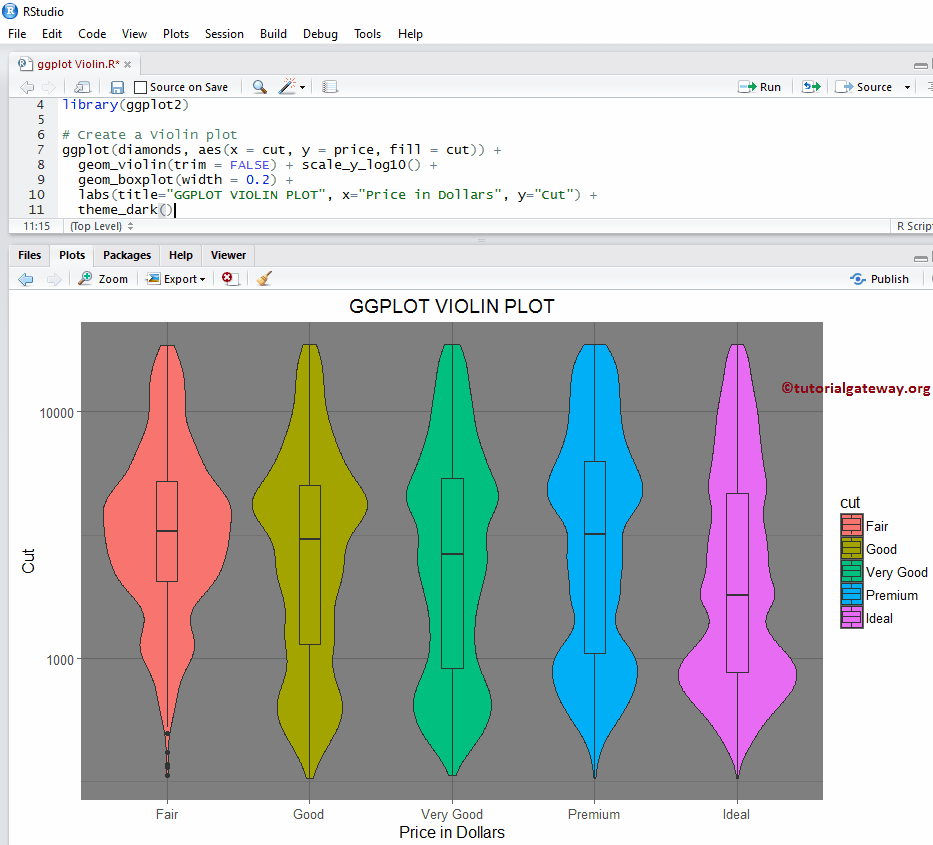Open a new source document from toolbar icon
933x845 pixels.
coord(82,87)
